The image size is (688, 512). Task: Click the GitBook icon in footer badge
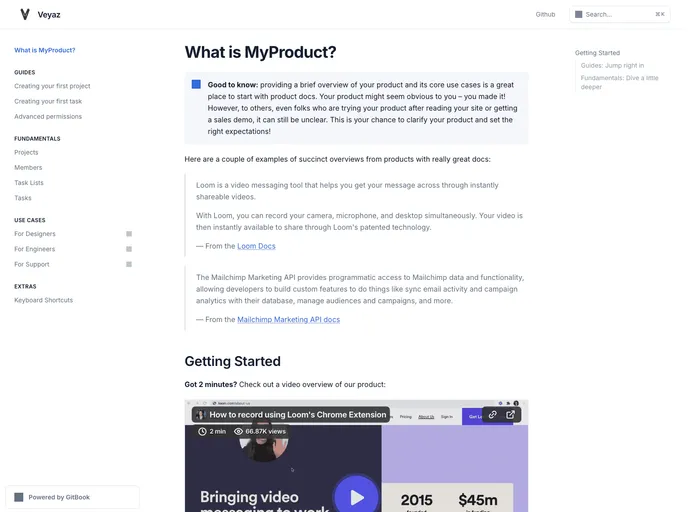pos(18,497)
